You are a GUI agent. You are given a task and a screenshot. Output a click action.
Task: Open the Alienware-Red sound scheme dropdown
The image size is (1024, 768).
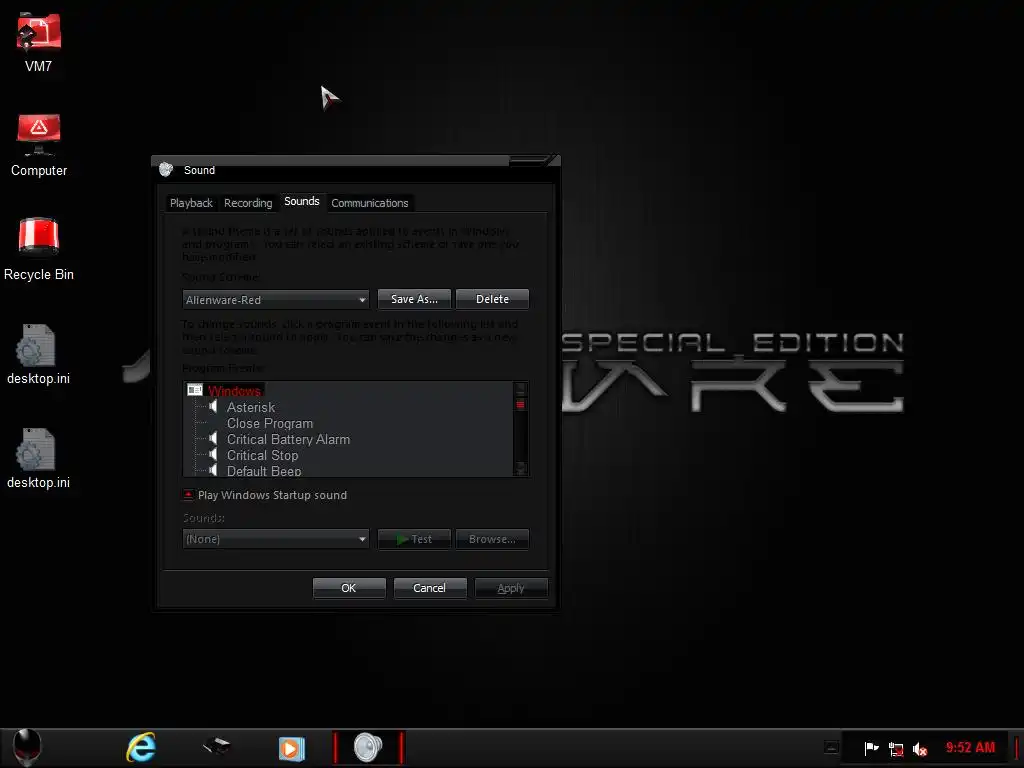(x=276, y=300)
